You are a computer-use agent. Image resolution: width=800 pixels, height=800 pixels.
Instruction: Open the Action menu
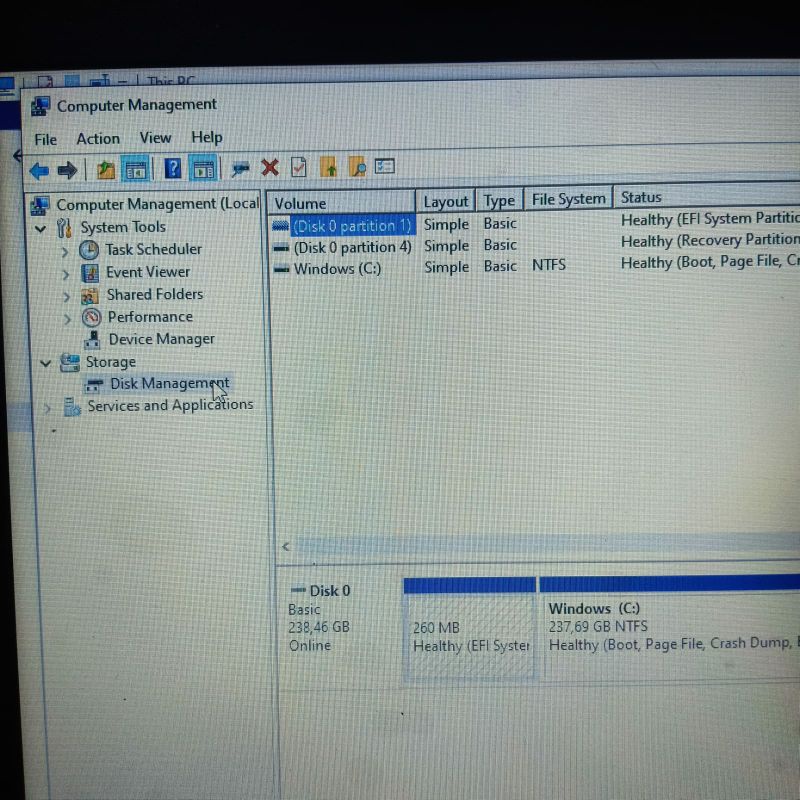click(x=98, y=139)
